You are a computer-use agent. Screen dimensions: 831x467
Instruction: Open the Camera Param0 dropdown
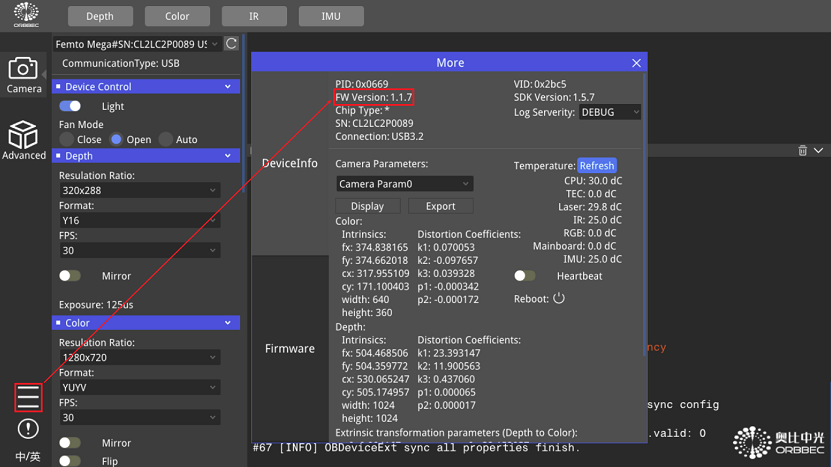404,184
